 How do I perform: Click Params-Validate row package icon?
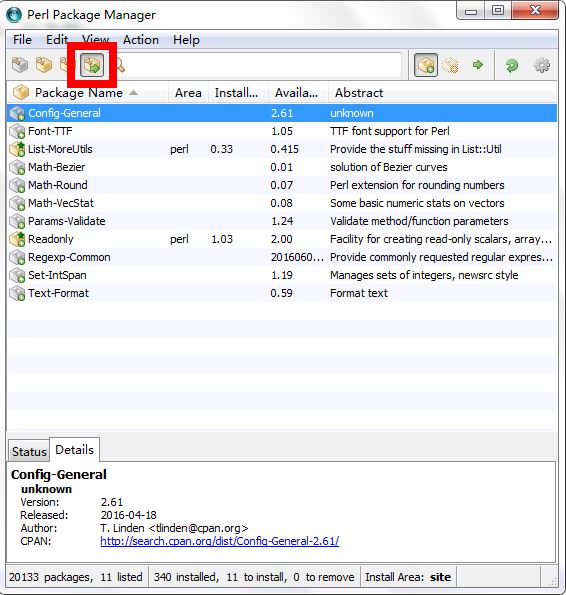17,221
